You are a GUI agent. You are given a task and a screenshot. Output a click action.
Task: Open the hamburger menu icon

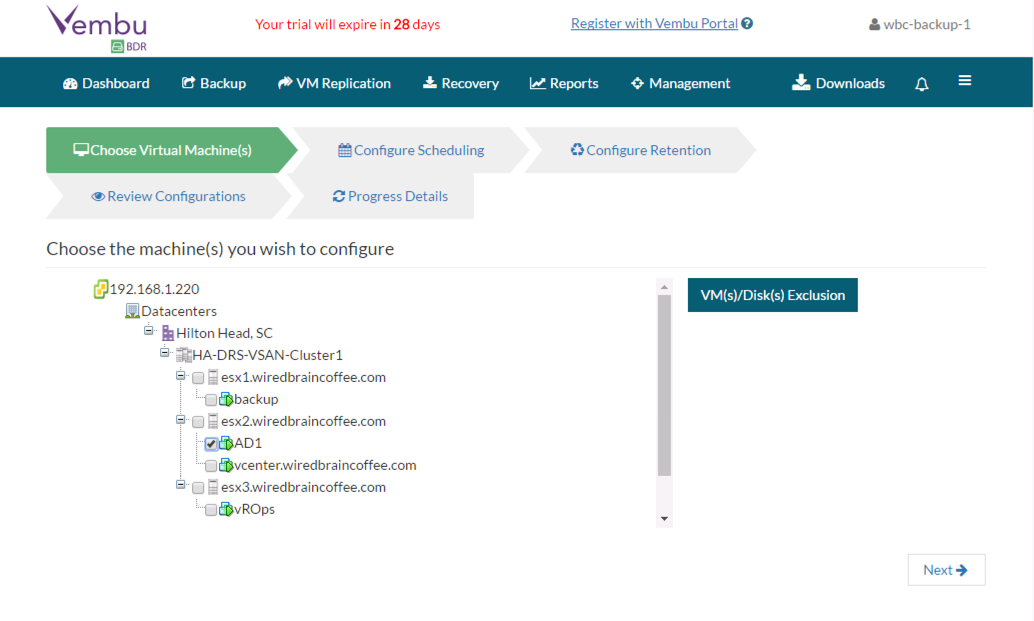[x=964, y=81]
